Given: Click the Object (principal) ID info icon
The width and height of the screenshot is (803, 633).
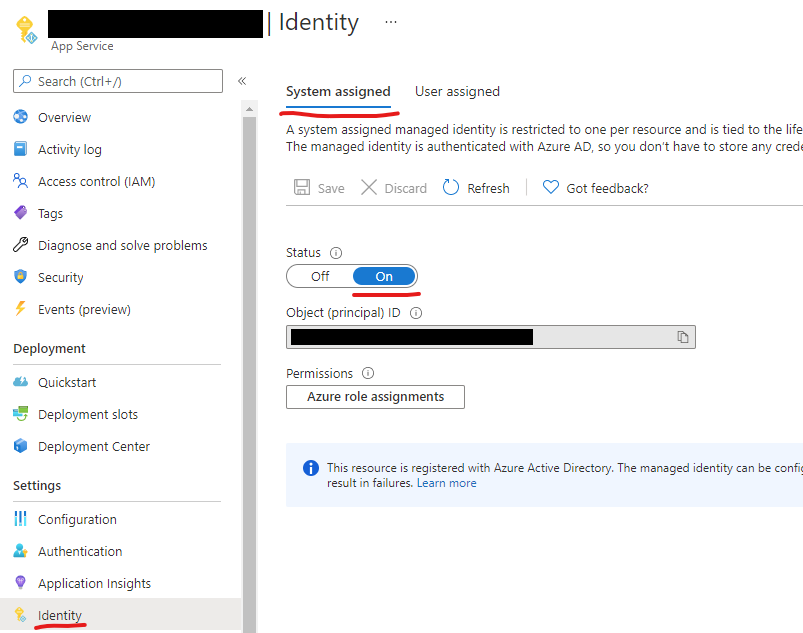Looking at the screenshot, I should pos(416,313).
